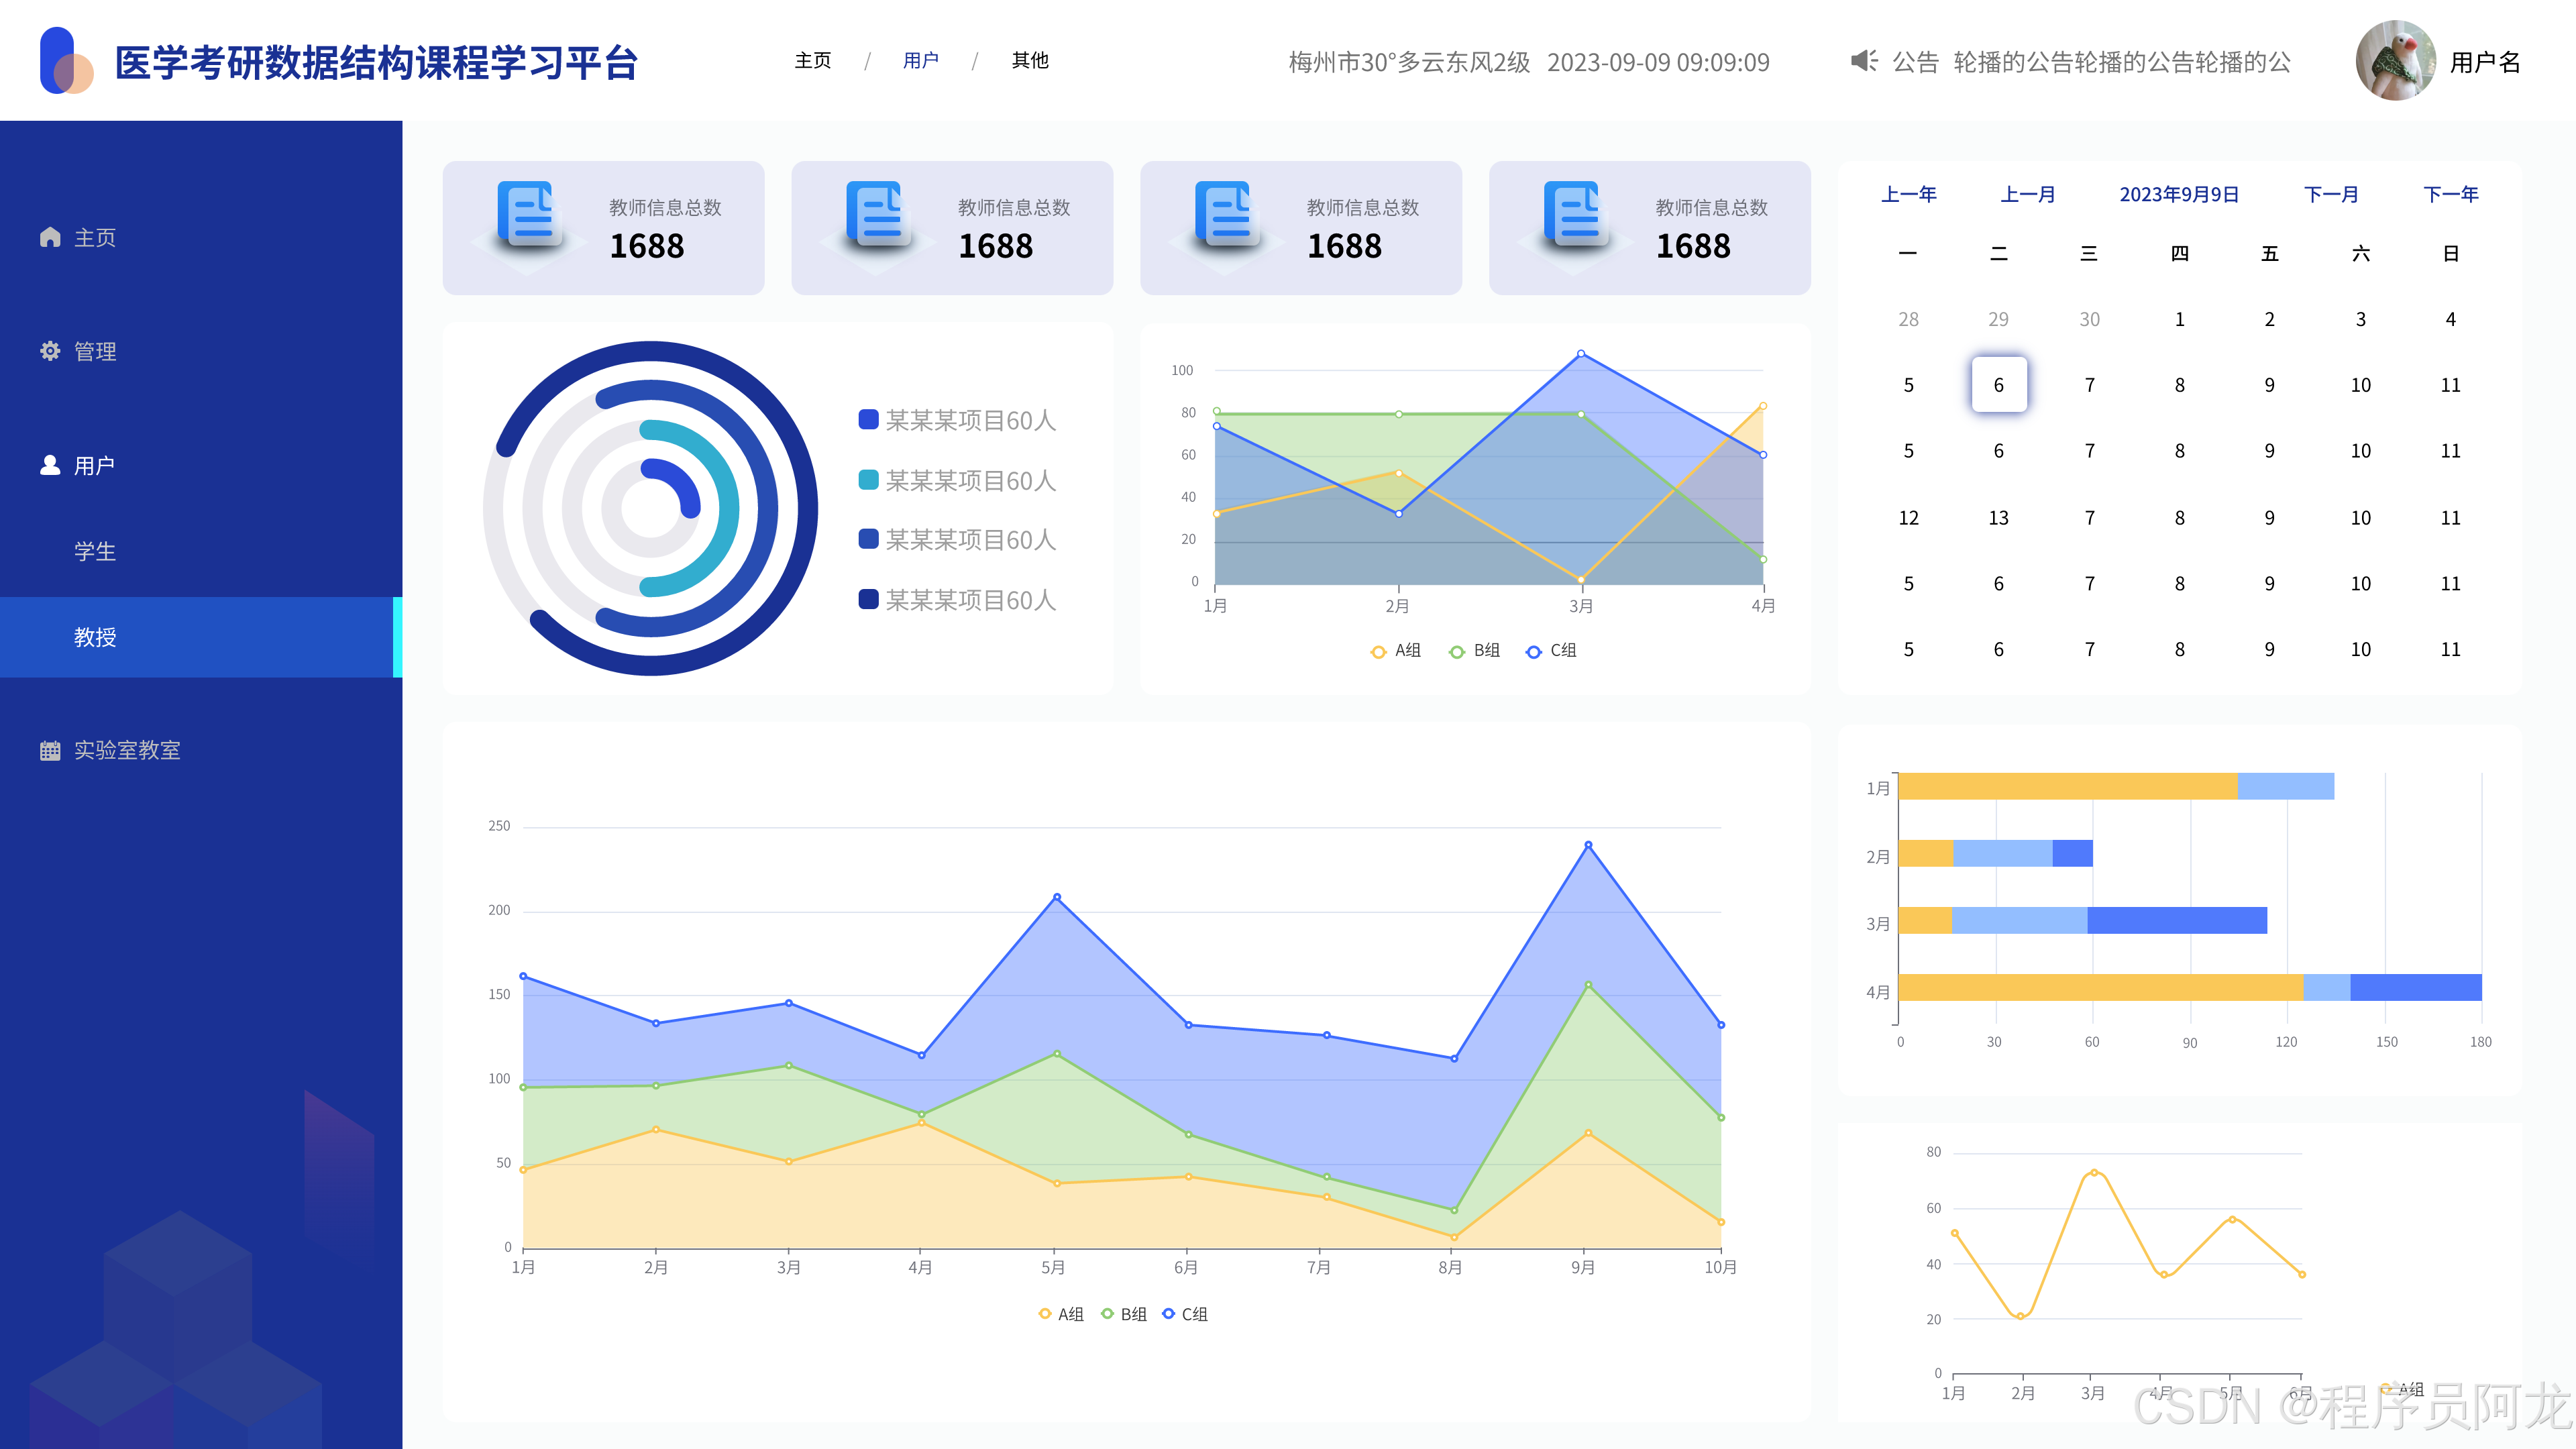The image size is (2576, 1449).
Task: Toggle A组 series in top area chart legend
Action: [x=1394, y=651]
